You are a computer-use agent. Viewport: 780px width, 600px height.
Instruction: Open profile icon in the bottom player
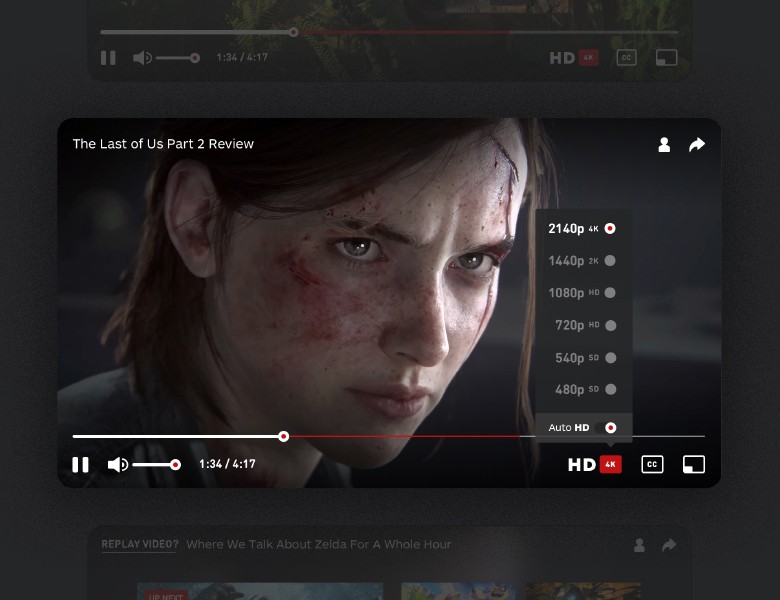(640, 545)
